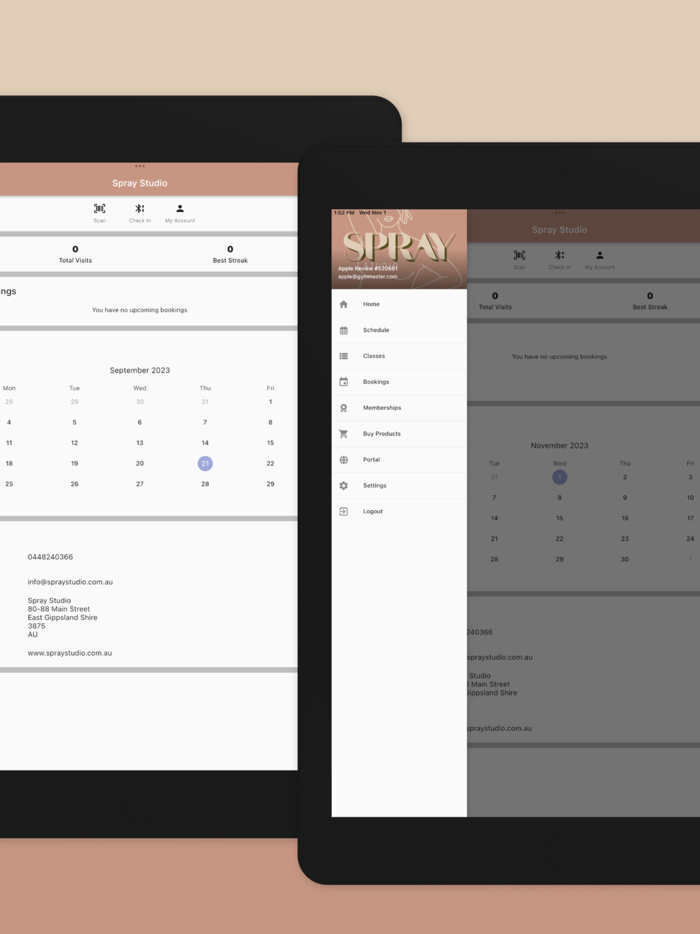Click the Memberships badge icon in side menu
This screenshot has width=700, height=934.
(x=344, y=408)
